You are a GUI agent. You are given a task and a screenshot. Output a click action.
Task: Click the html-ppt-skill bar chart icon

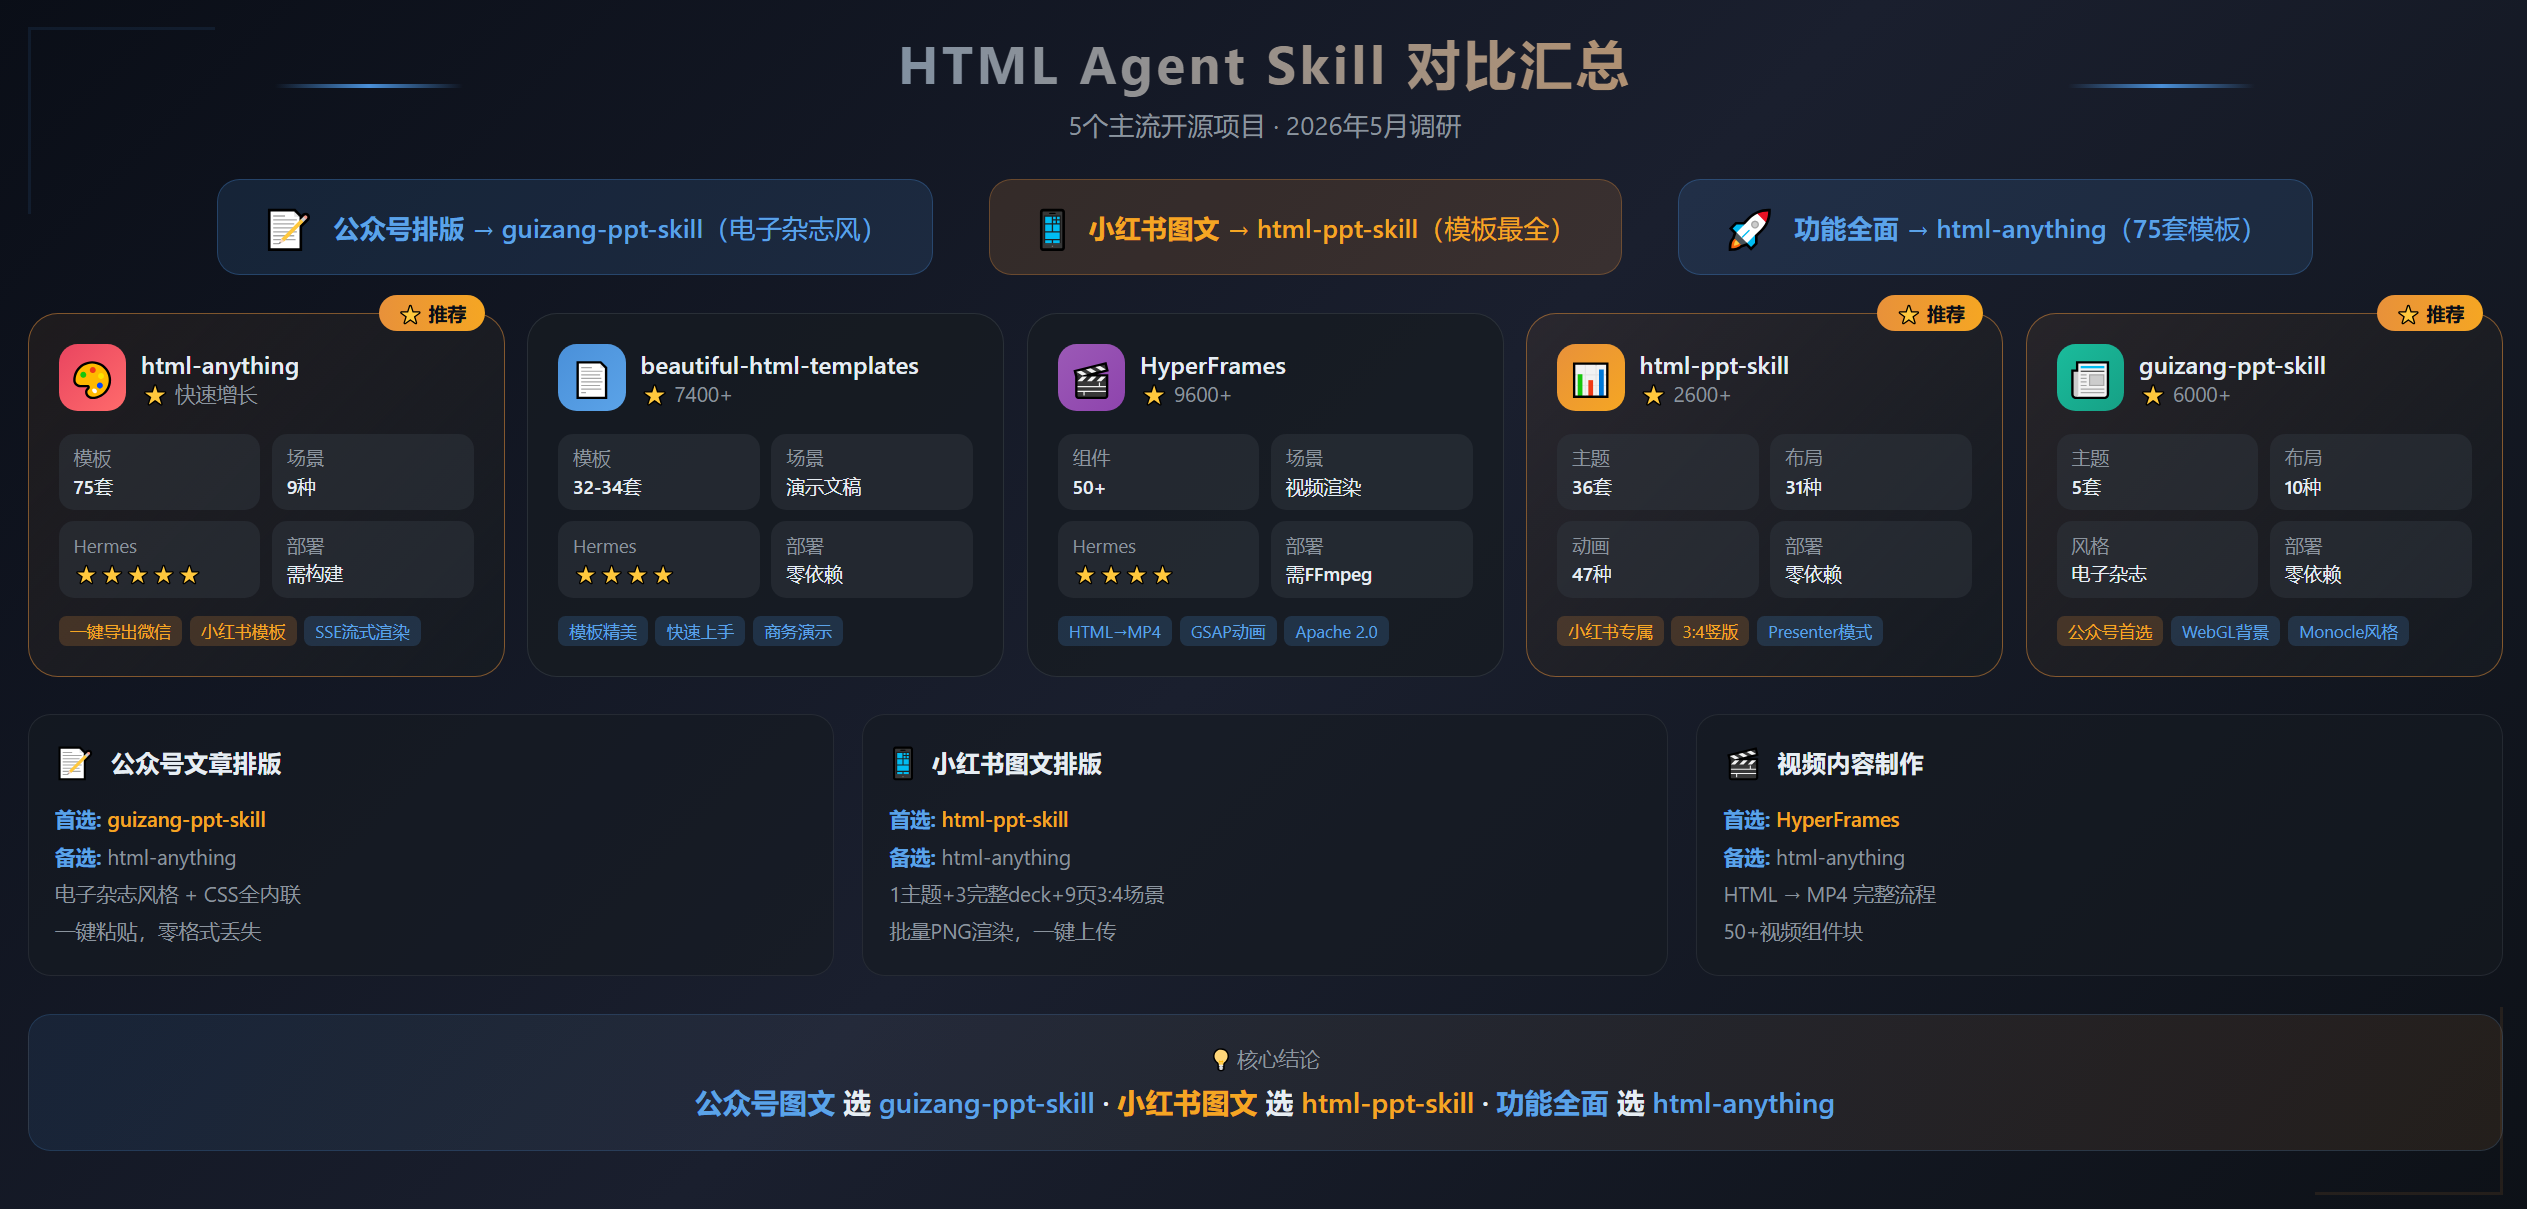pos(1590,378)
